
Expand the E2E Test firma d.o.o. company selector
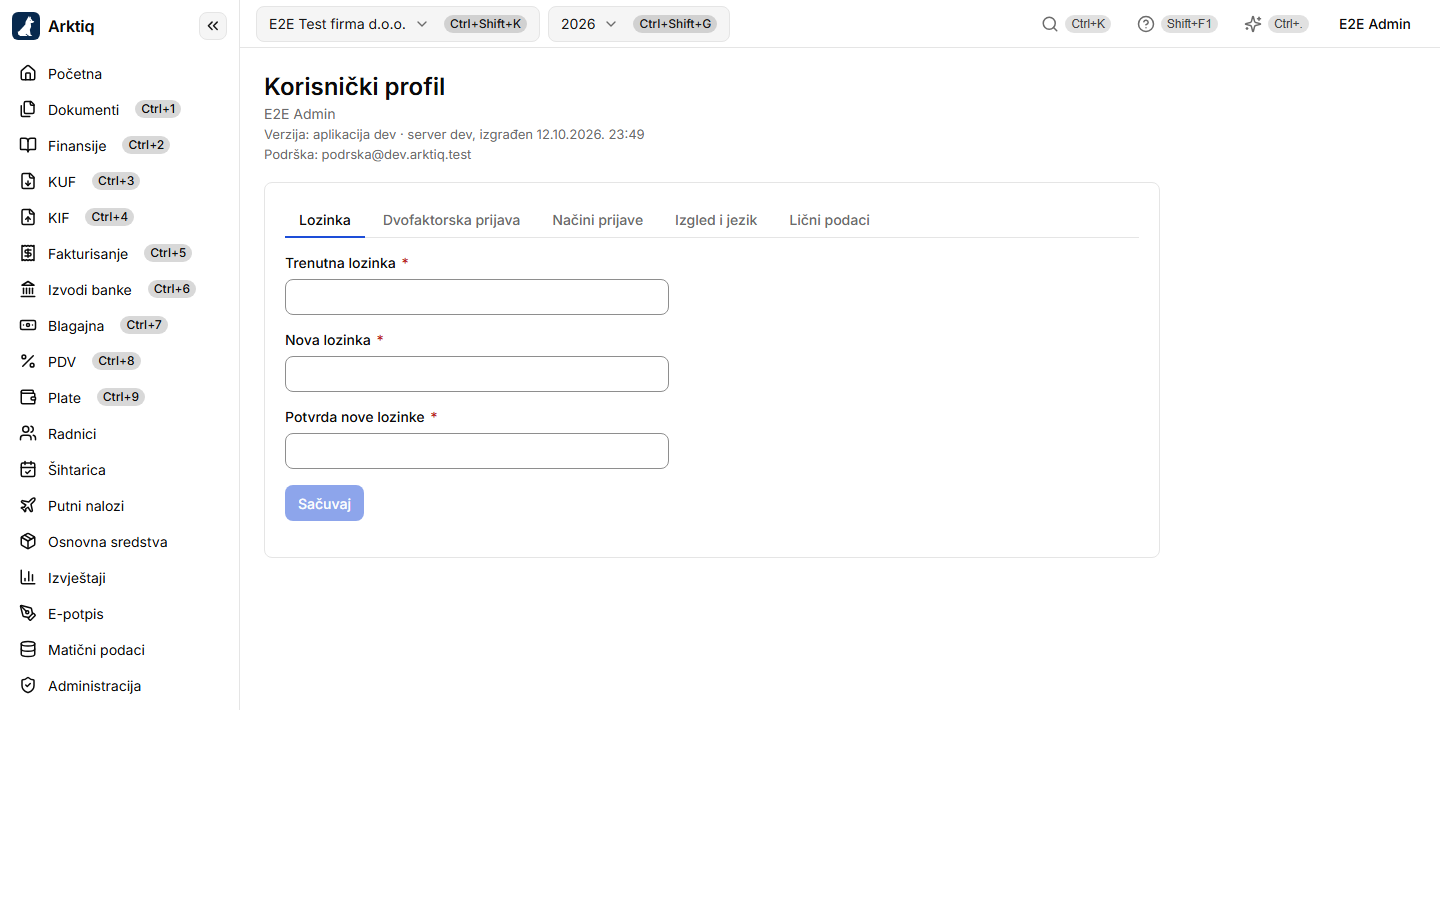coord(398,24)
